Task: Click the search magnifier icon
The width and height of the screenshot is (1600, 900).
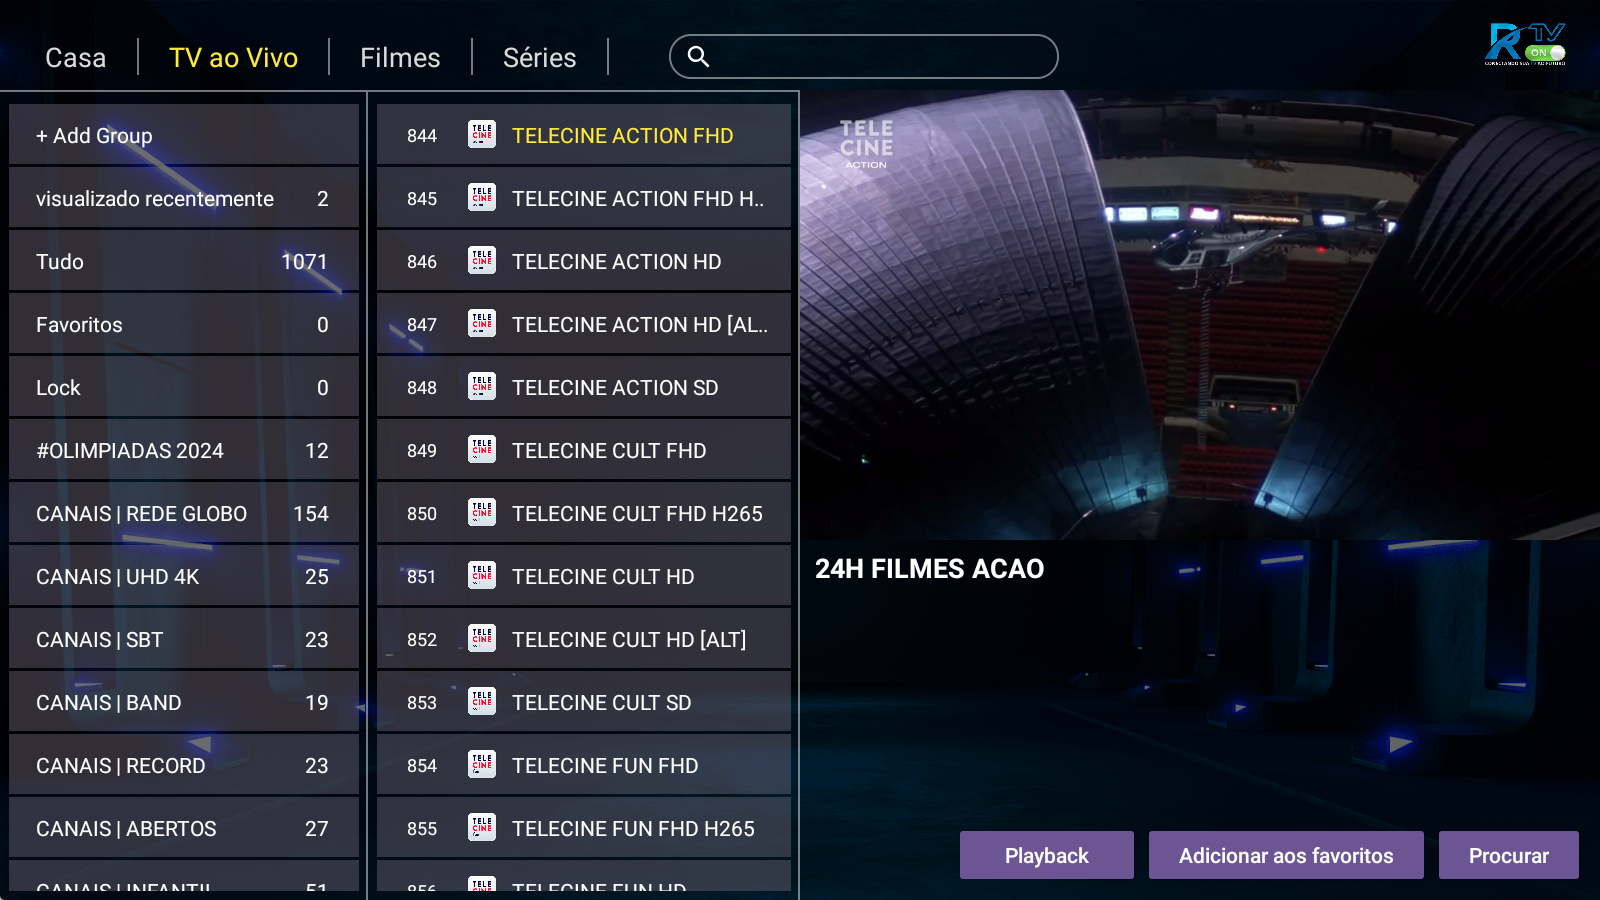Action: coord(698,57)
